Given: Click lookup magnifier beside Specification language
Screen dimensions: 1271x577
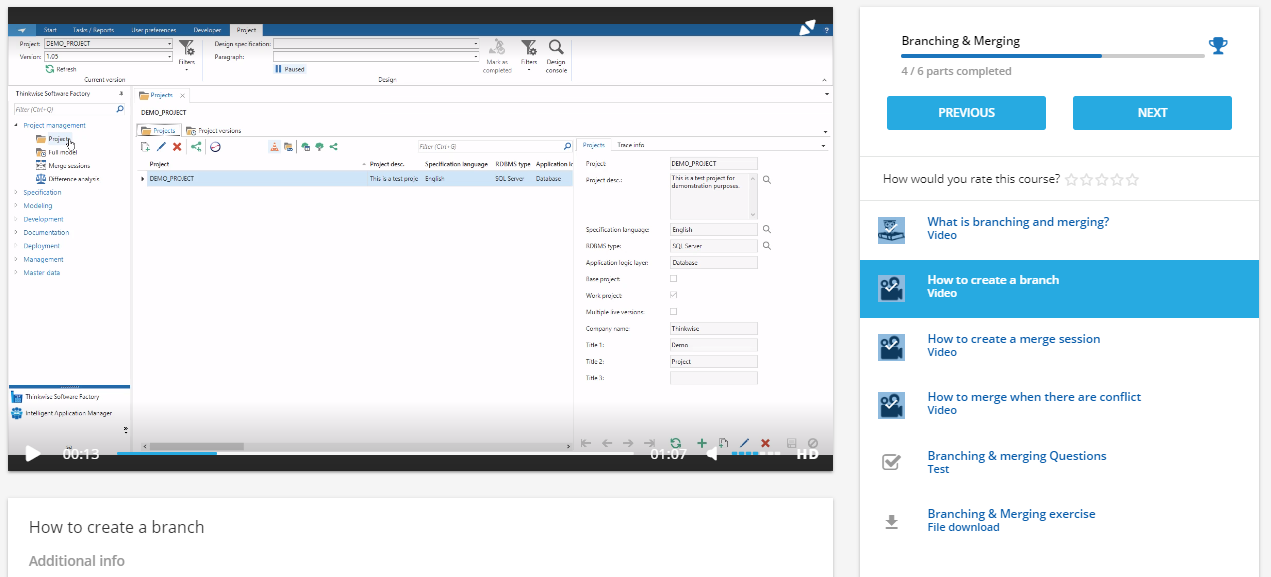Looking at the screenshot, I should [x=767, y=229].
